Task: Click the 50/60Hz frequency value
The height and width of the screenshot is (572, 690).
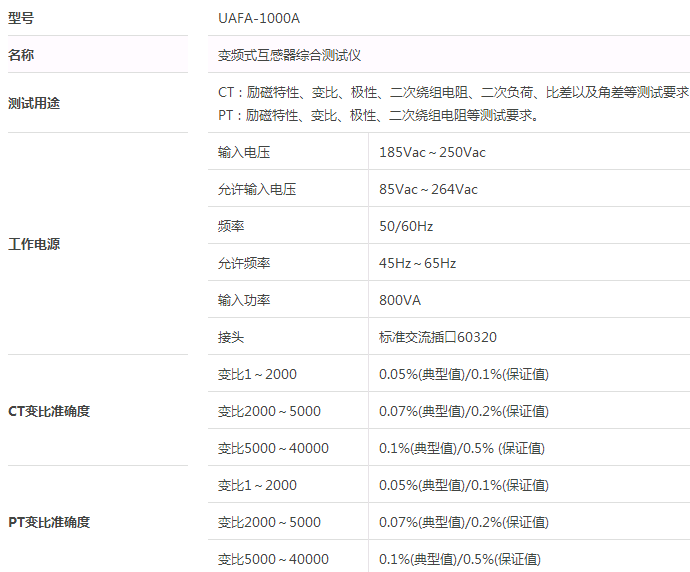Action: tap(406, 226)
